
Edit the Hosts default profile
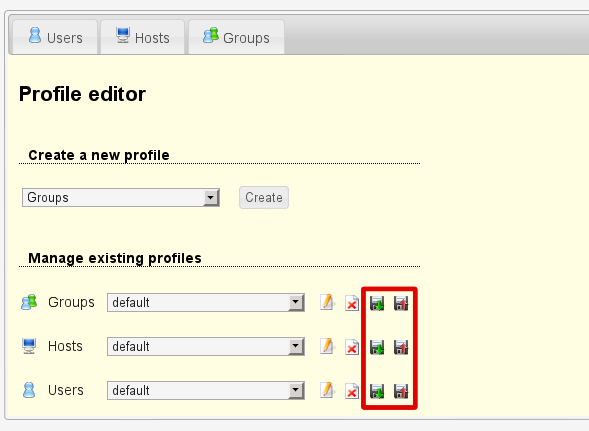327,346
